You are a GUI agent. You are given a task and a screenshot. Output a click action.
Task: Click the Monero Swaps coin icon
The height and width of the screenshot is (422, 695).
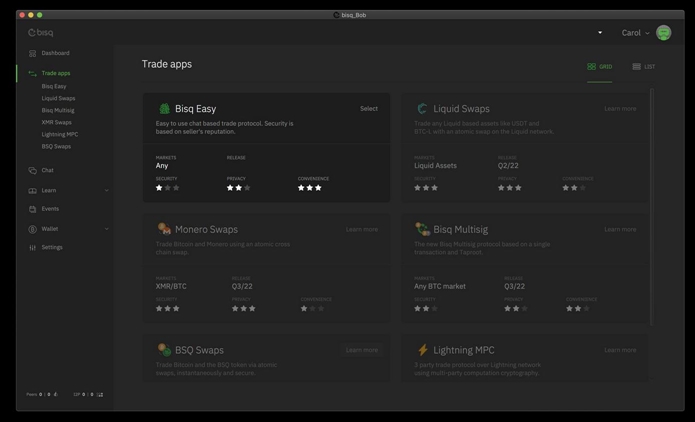pyautogui.click(x=164, y=229)
